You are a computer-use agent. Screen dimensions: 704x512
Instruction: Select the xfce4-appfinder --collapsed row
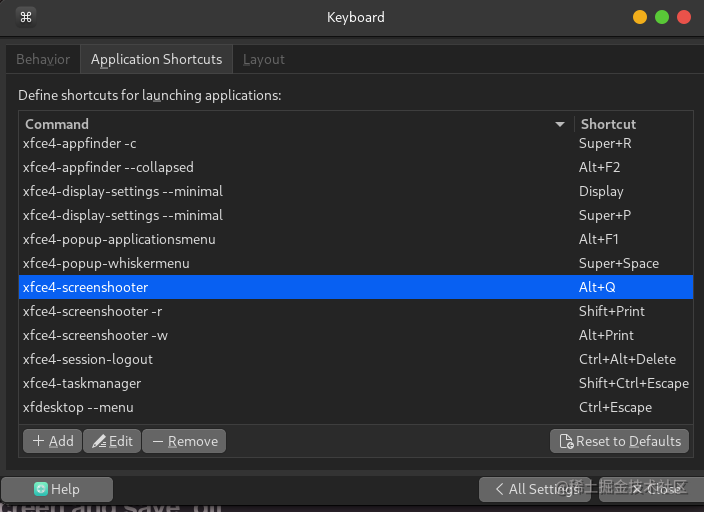tap(356, 168)
